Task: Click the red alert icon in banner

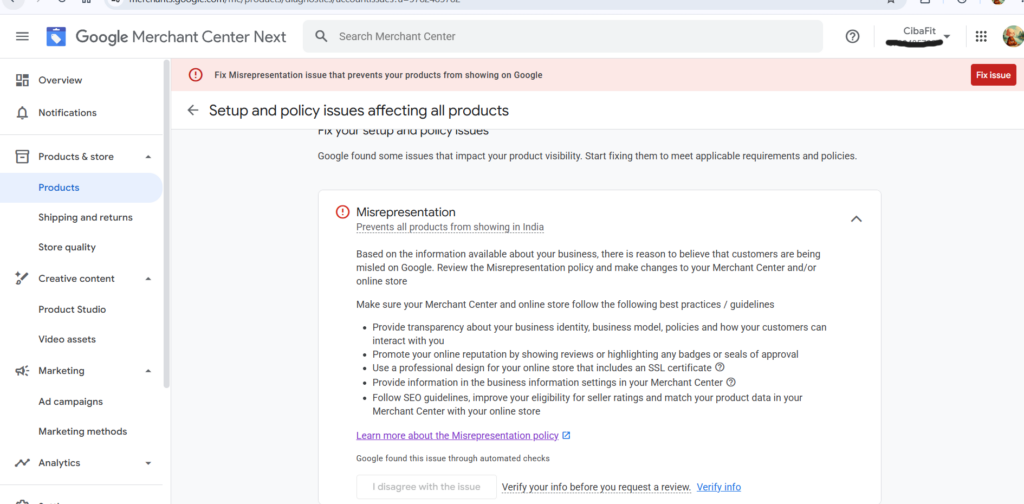Action: pyautogui.click(x=195, y=75)
